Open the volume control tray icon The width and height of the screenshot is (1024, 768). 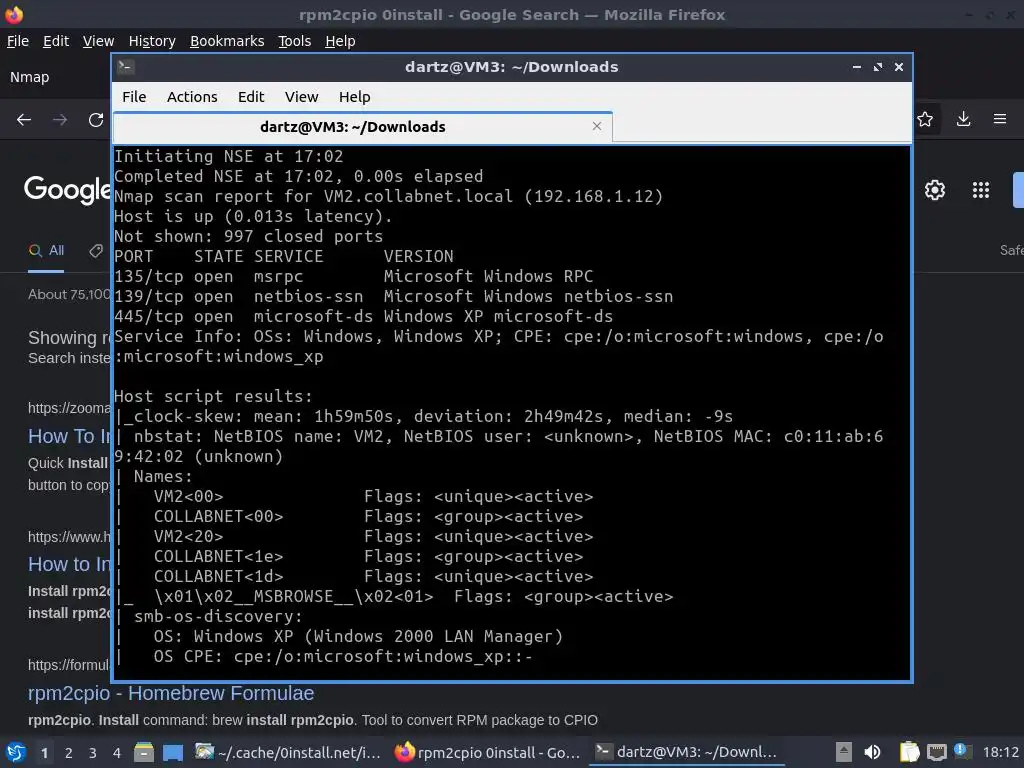coord(872,752)
